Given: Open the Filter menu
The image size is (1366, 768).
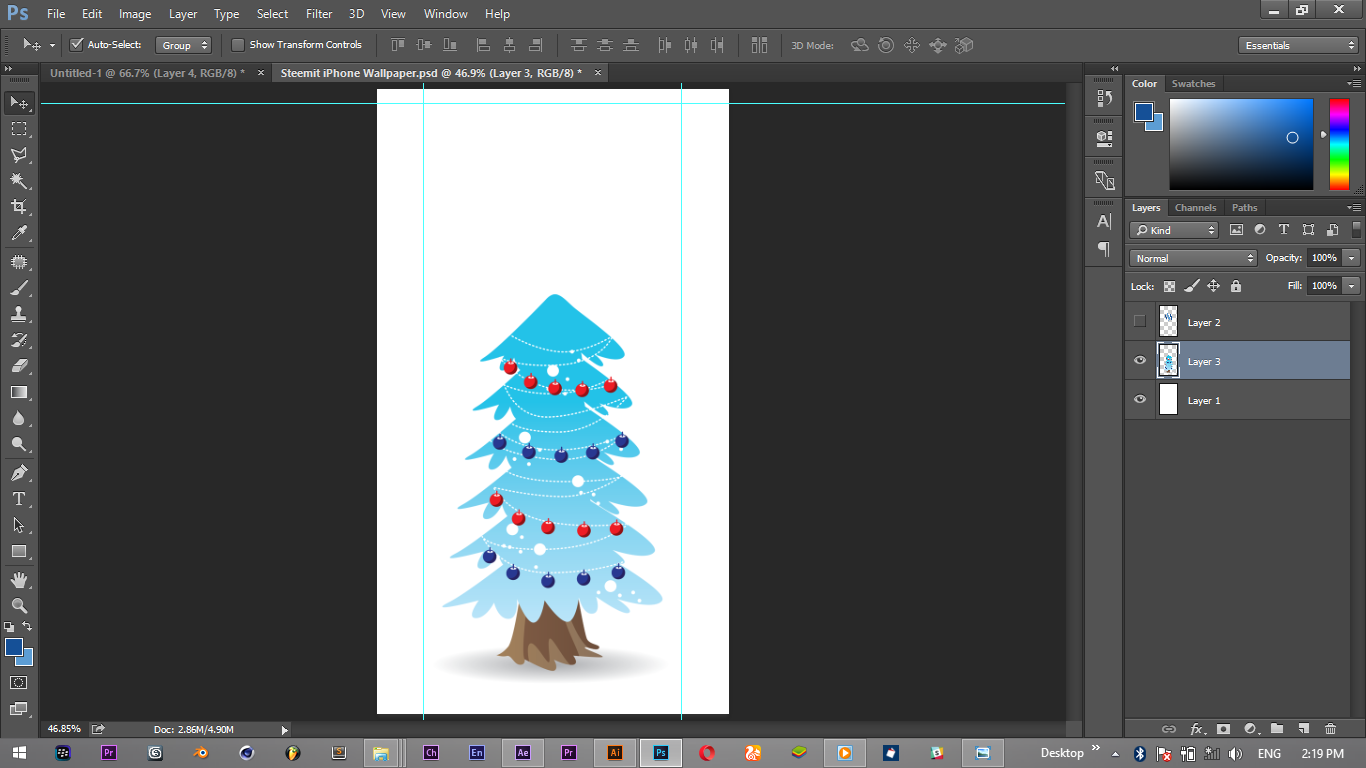Looking at the screenshot, I should pyautogui.click(x=319, y=14).
